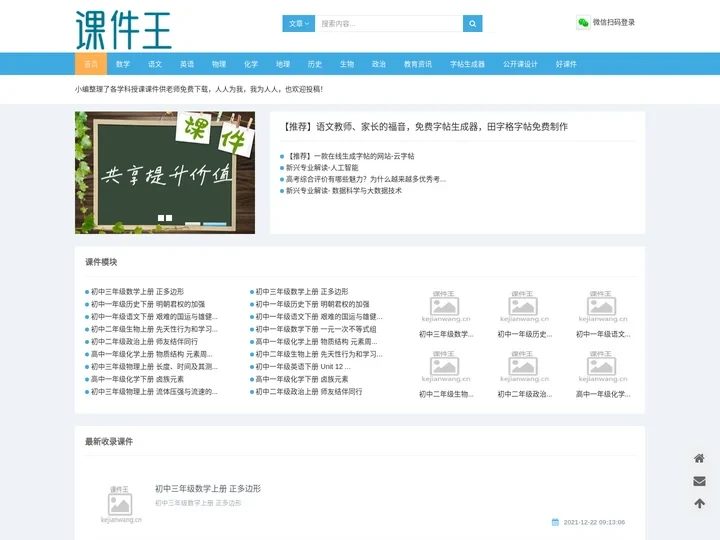
Task: Open middle column 初中三年级数学上册 正多边形
Action: pos(302,292)
